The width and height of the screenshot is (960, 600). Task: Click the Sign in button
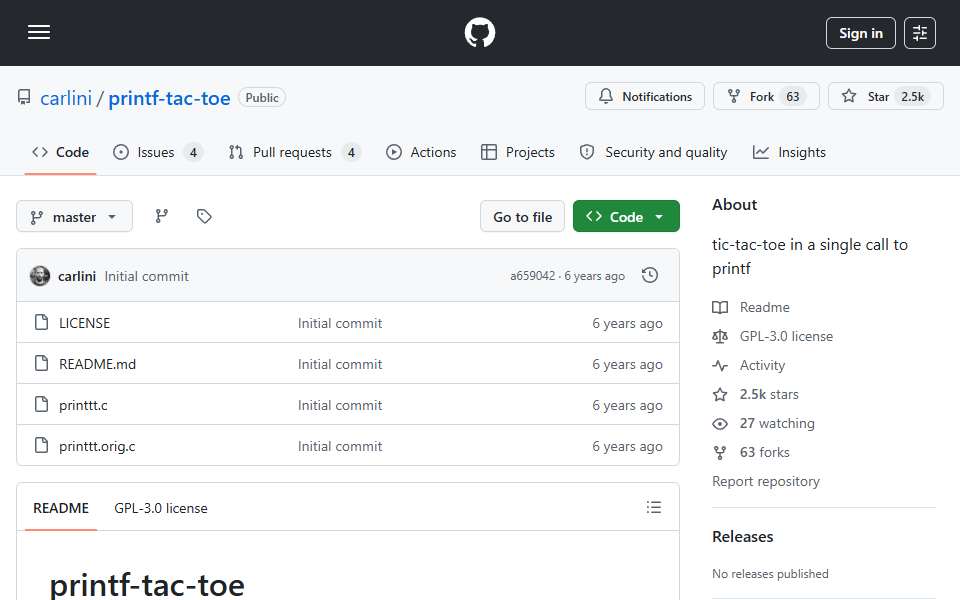pos(860,33)
